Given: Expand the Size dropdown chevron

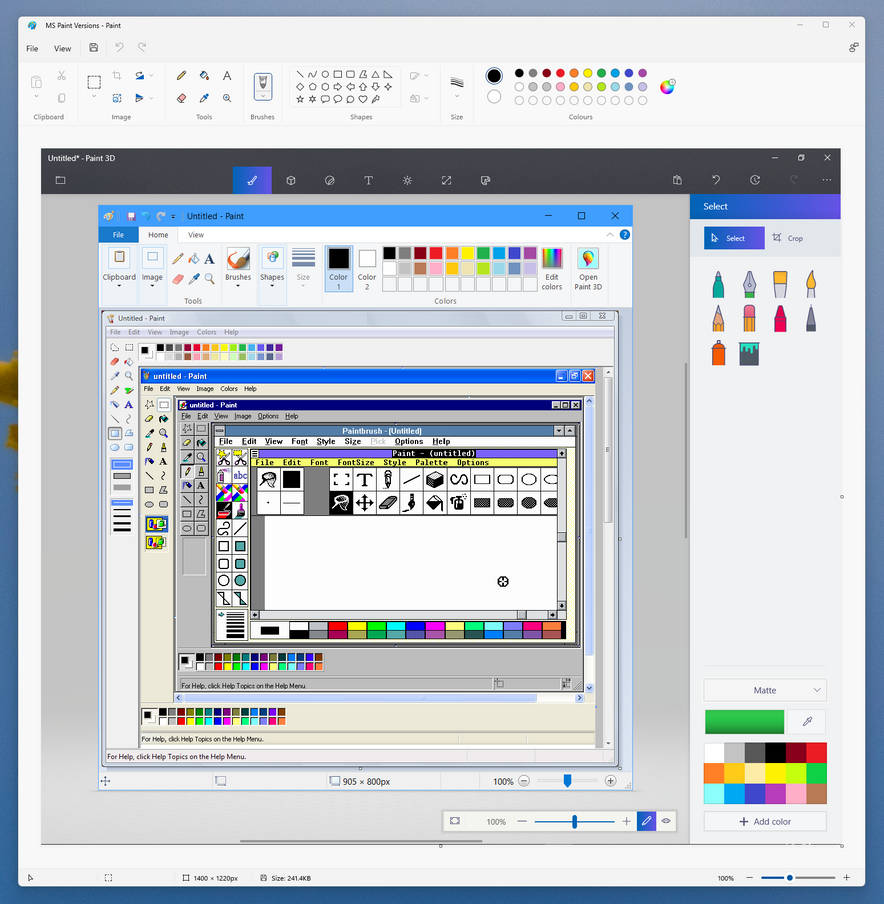Looking at the screenshot, I should coord(457,97).
